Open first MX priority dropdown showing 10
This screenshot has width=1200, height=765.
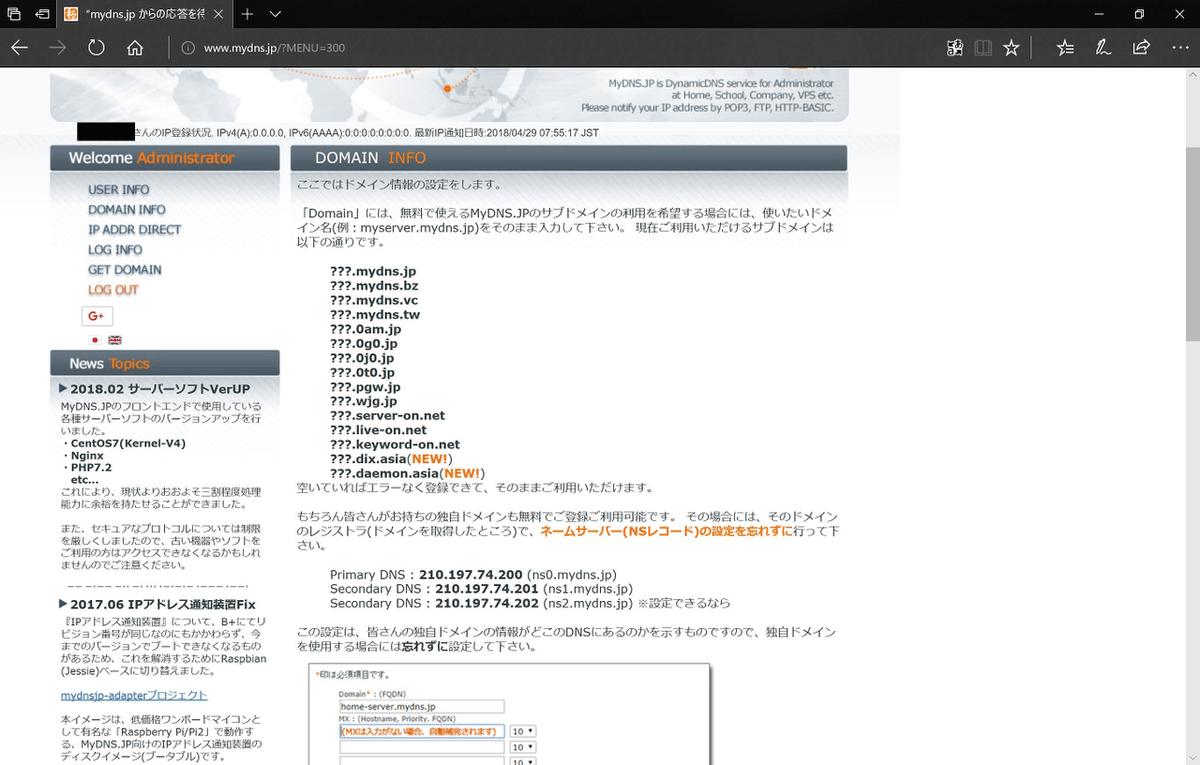(522, 731)
